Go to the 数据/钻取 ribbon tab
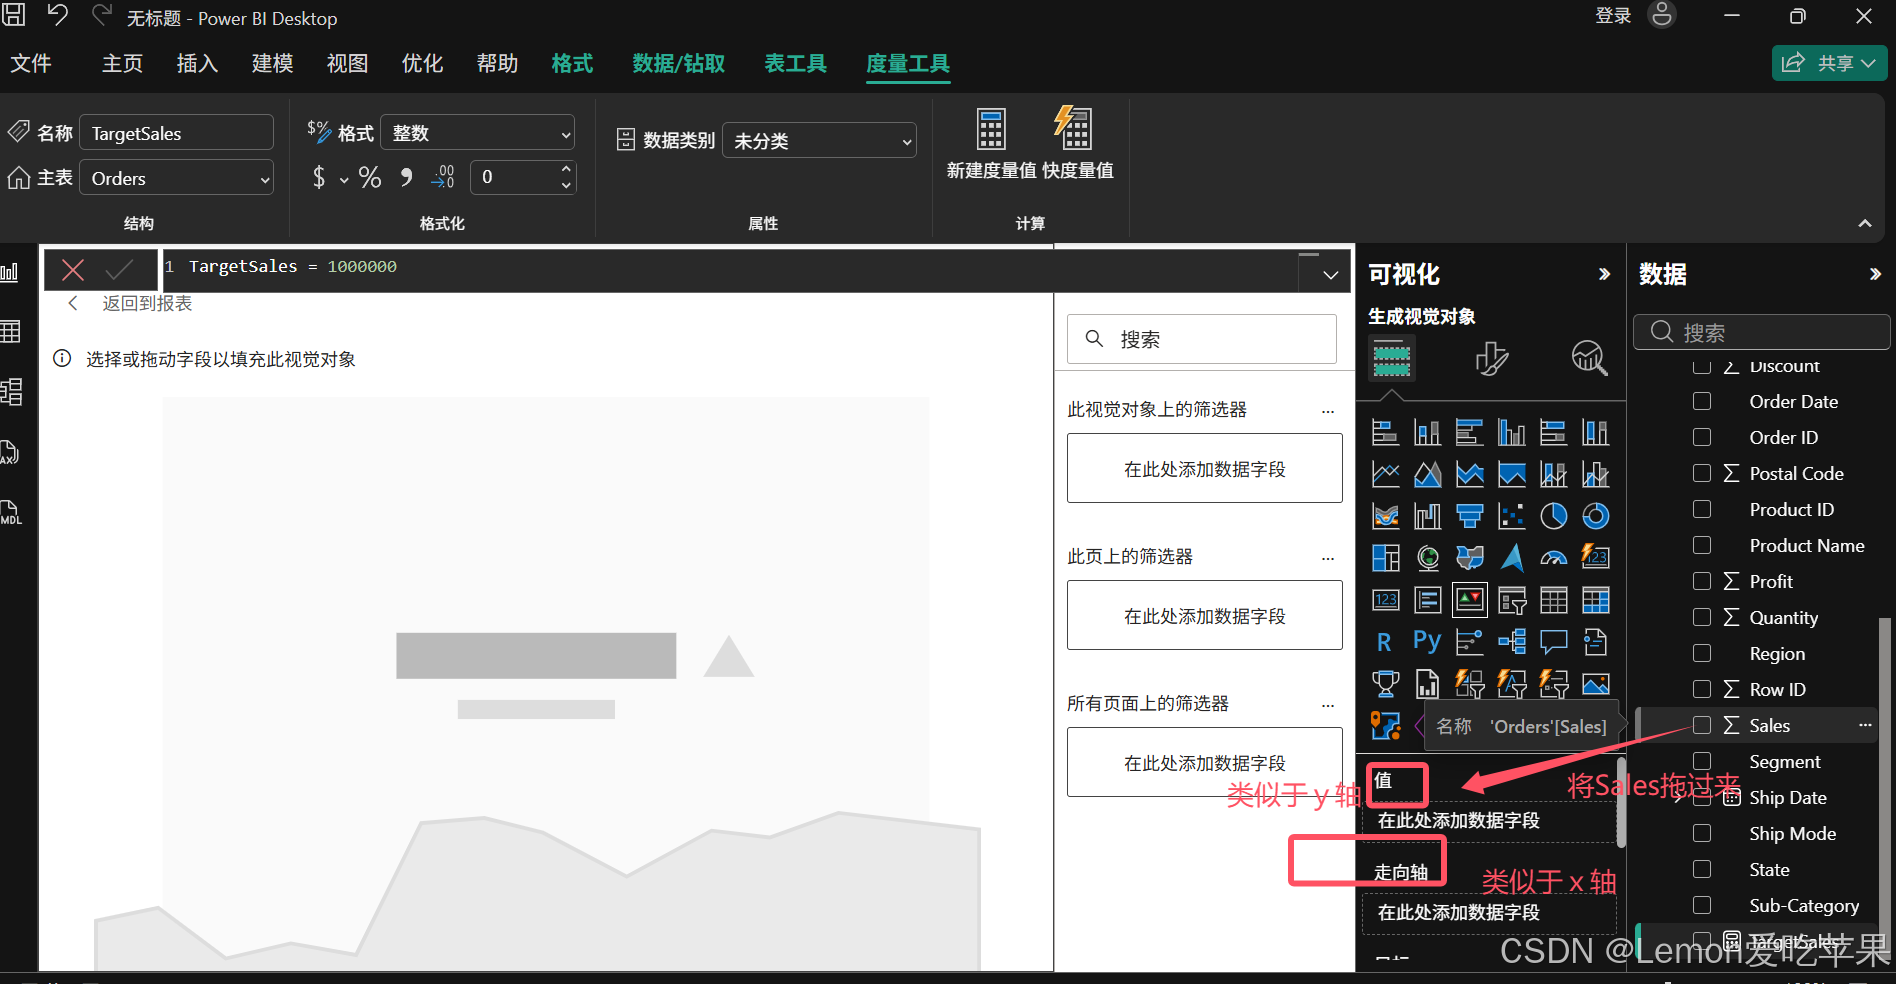Image resolution: width=1896 pixels, height=984 pixels. [x=679, y=63]
